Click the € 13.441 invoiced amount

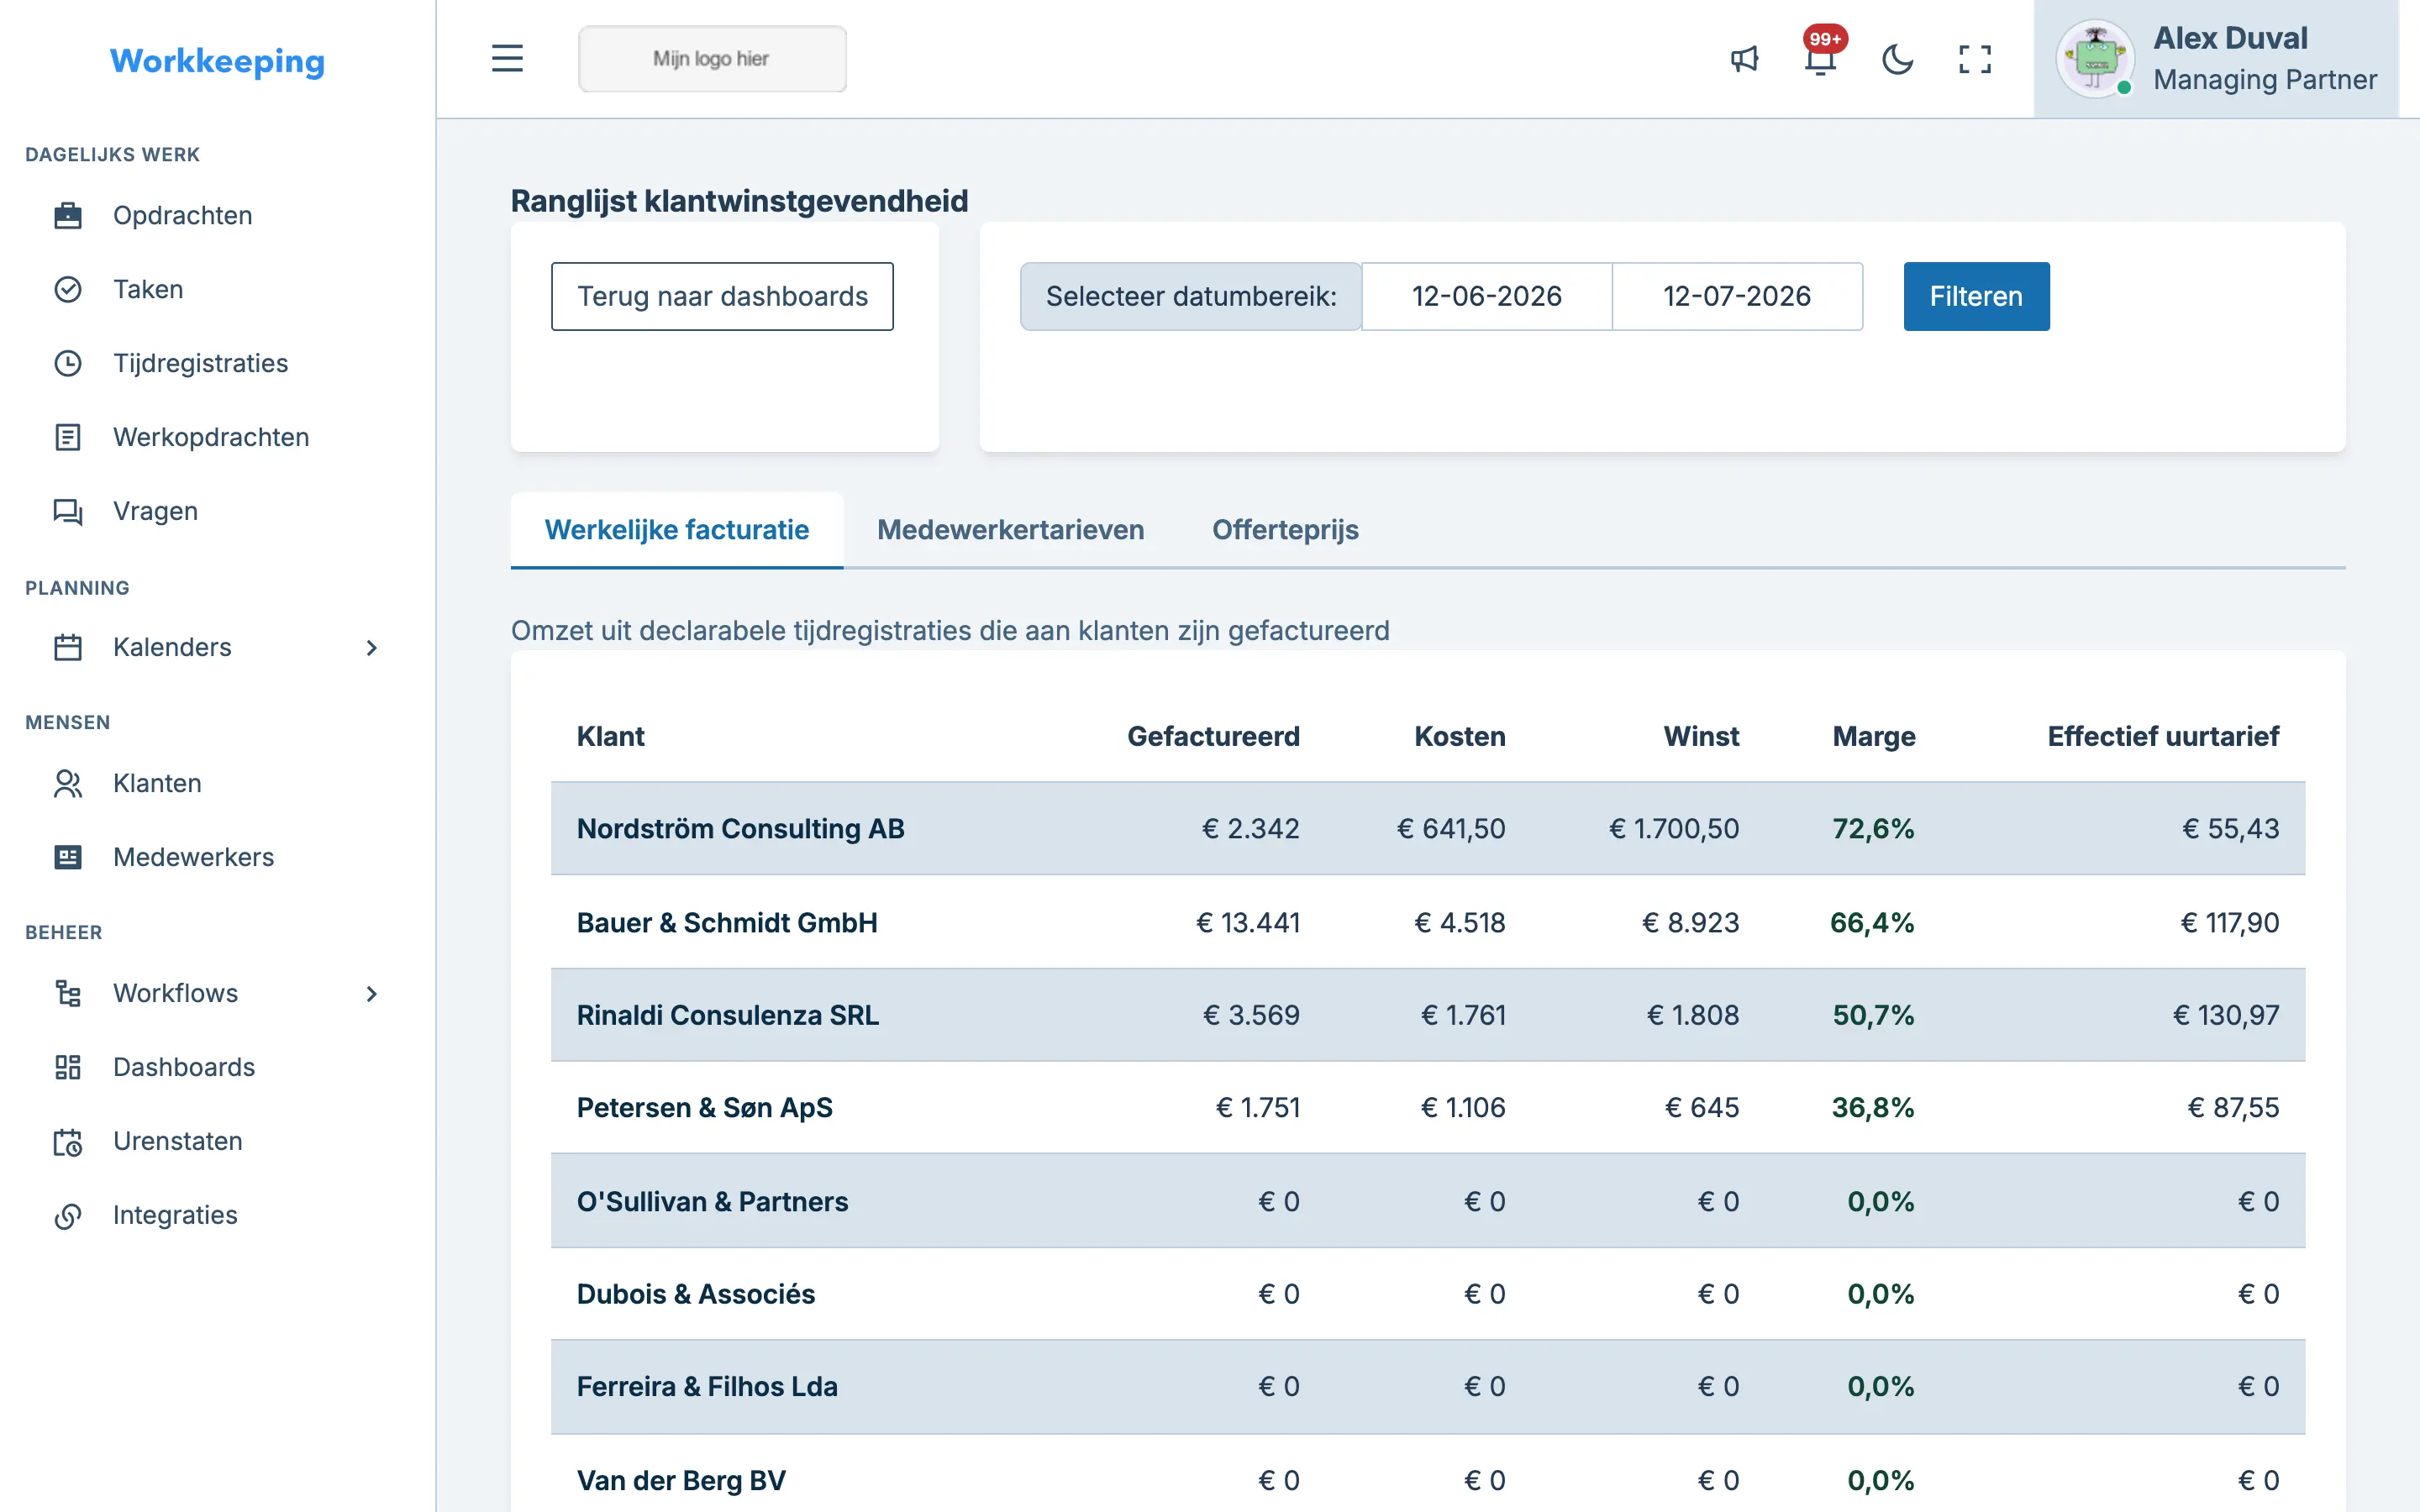click(1248, 922)
